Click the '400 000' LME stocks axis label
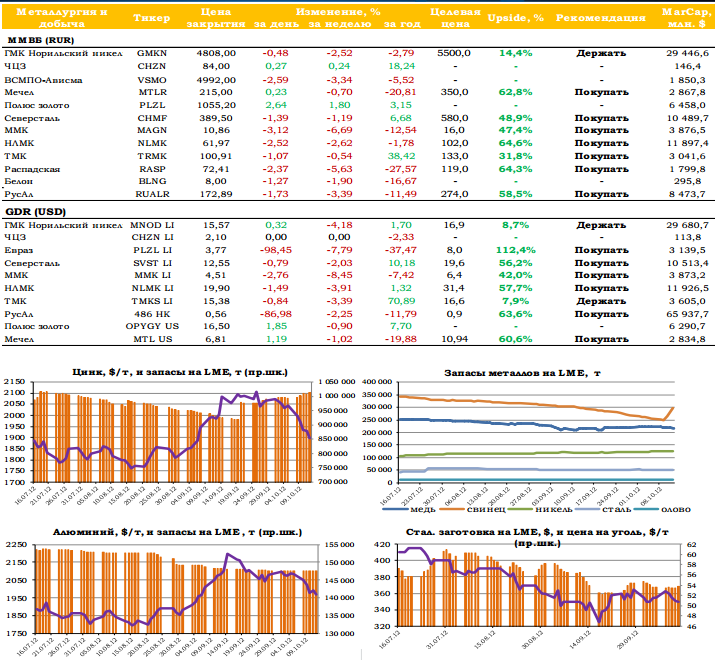This screenshot has width=715, height=660. [x=377, y=382]
